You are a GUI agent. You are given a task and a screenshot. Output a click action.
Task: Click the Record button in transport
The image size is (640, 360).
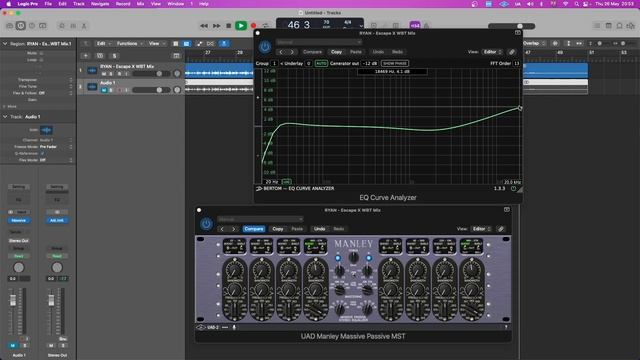click(253, 26)
